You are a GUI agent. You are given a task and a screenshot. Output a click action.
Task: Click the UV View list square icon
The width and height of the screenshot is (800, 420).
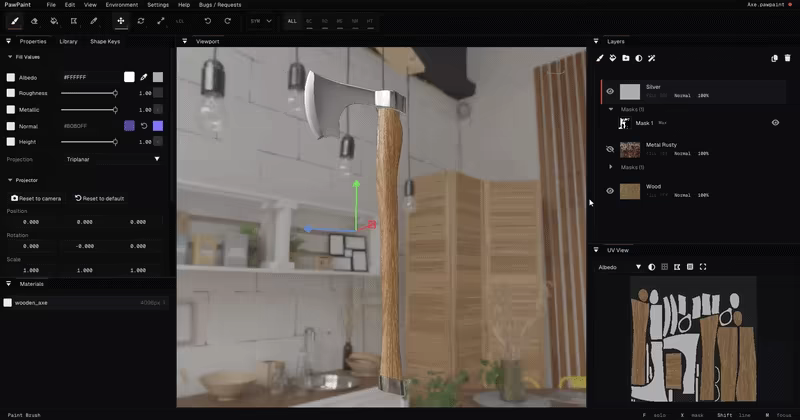tap(690, 267)
